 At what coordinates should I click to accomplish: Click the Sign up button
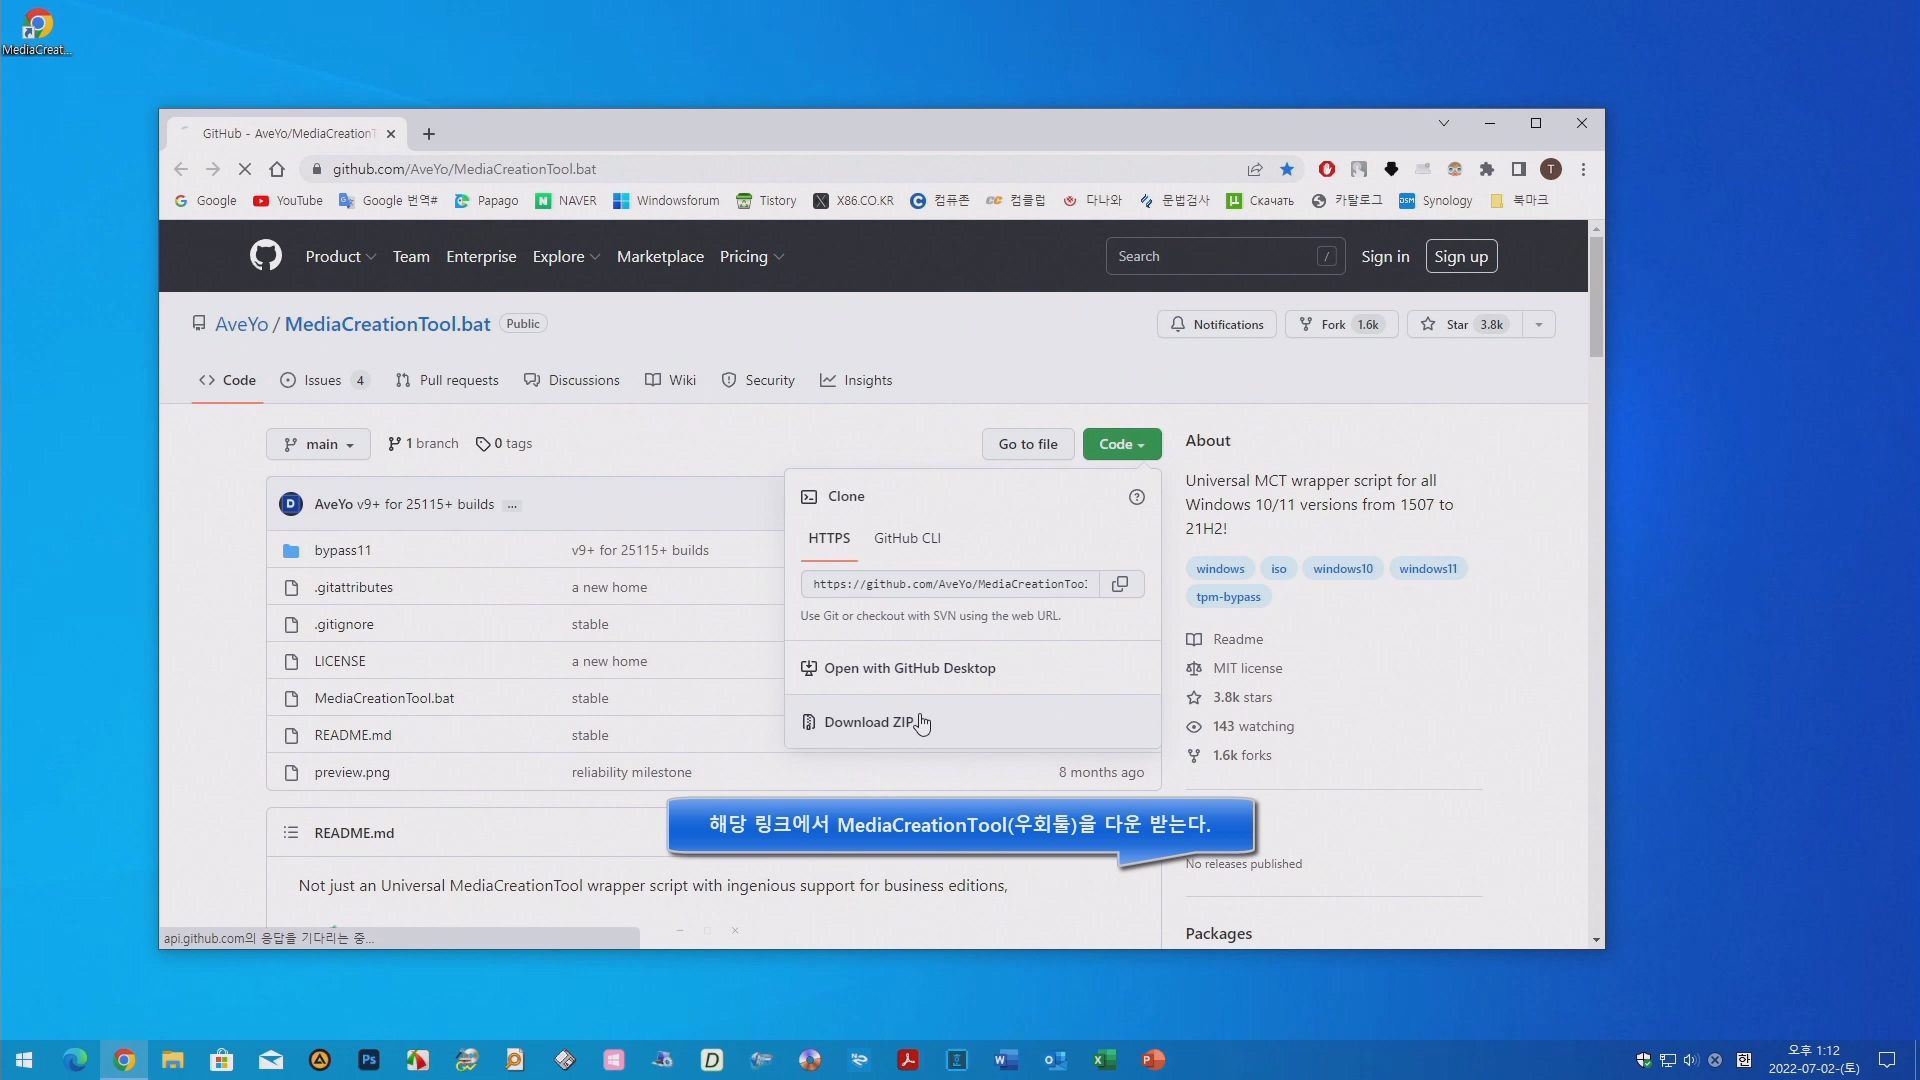coord(1461,257)
